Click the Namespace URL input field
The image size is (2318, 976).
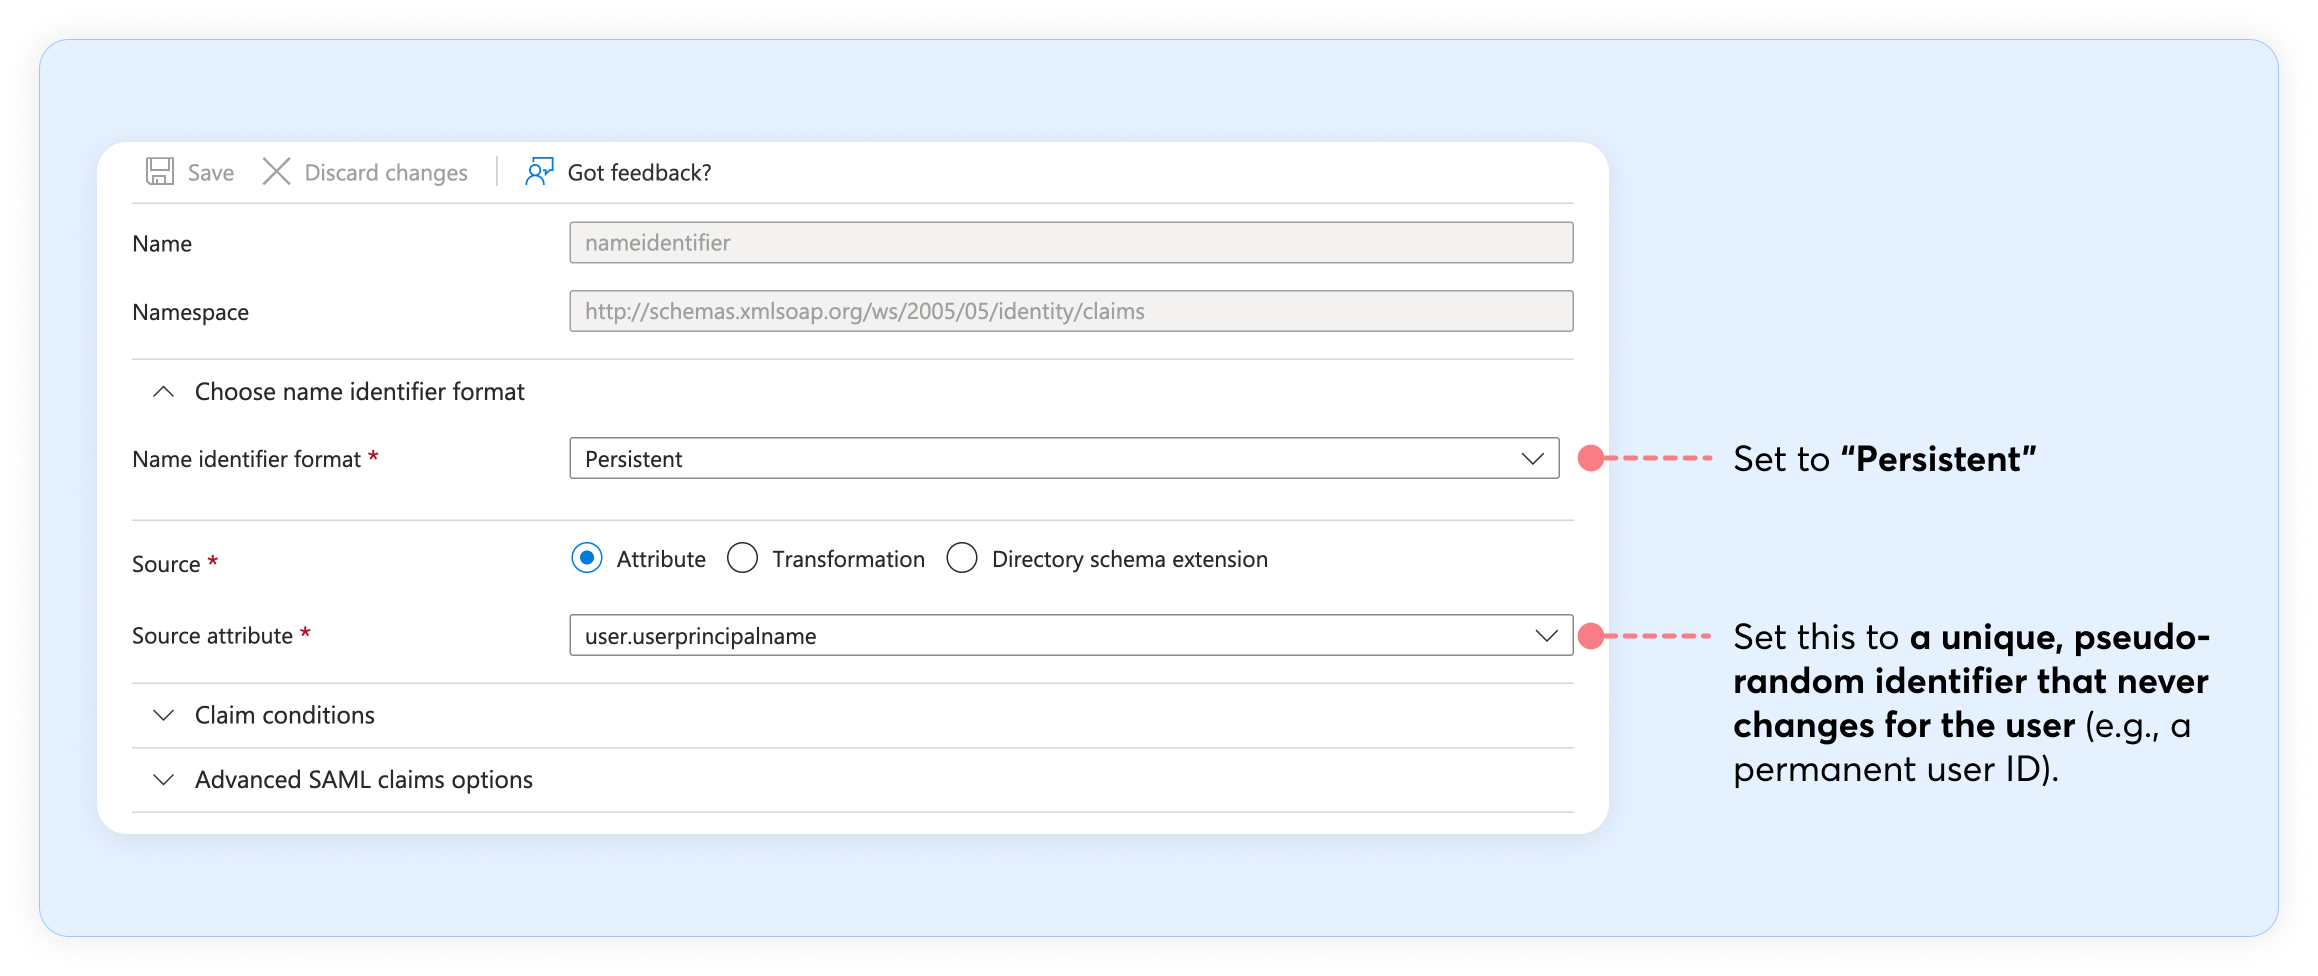coord(1070,312)
